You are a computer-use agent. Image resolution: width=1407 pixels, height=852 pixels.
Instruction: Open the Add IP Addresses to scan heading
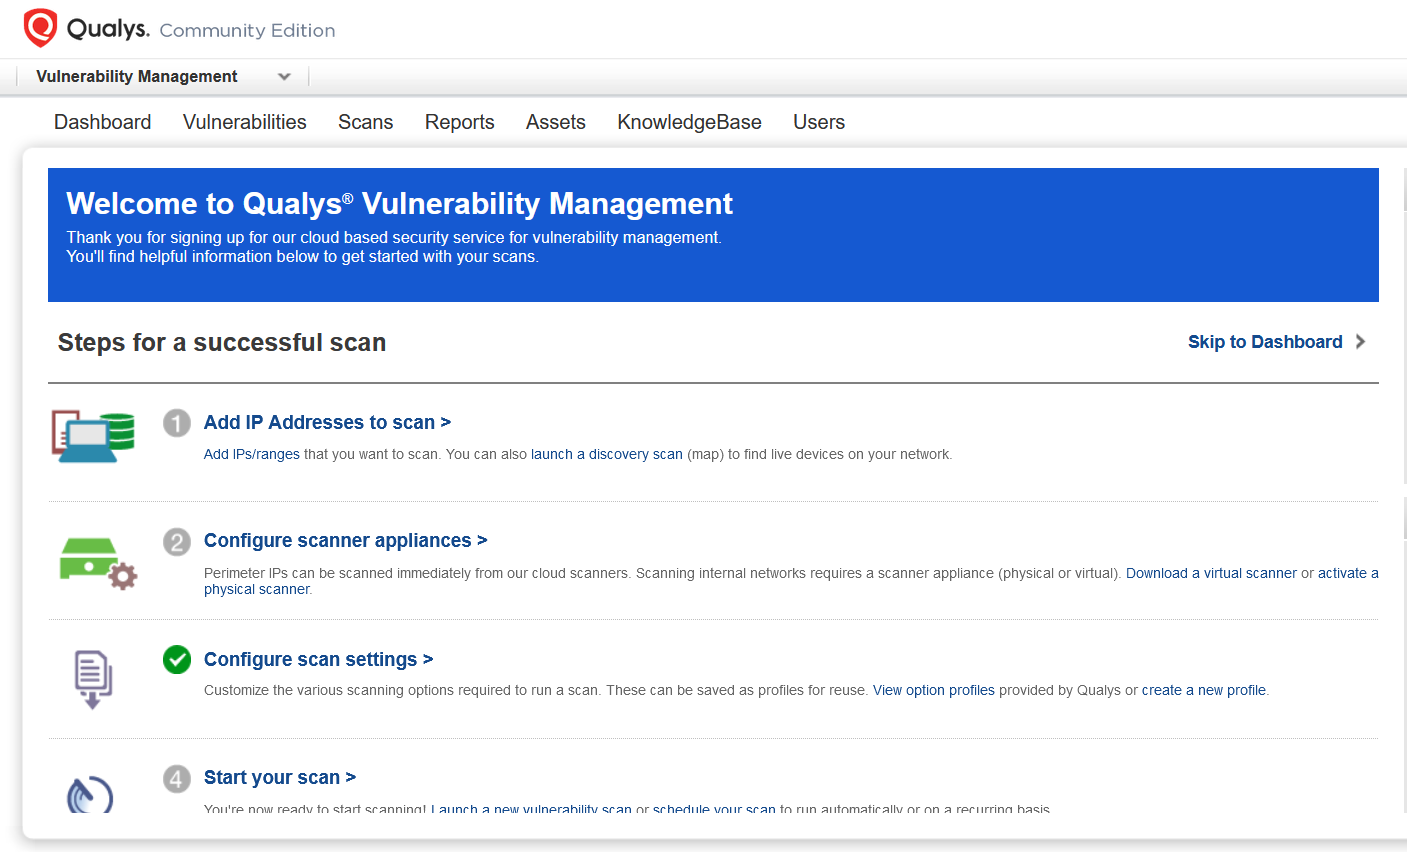327,423
